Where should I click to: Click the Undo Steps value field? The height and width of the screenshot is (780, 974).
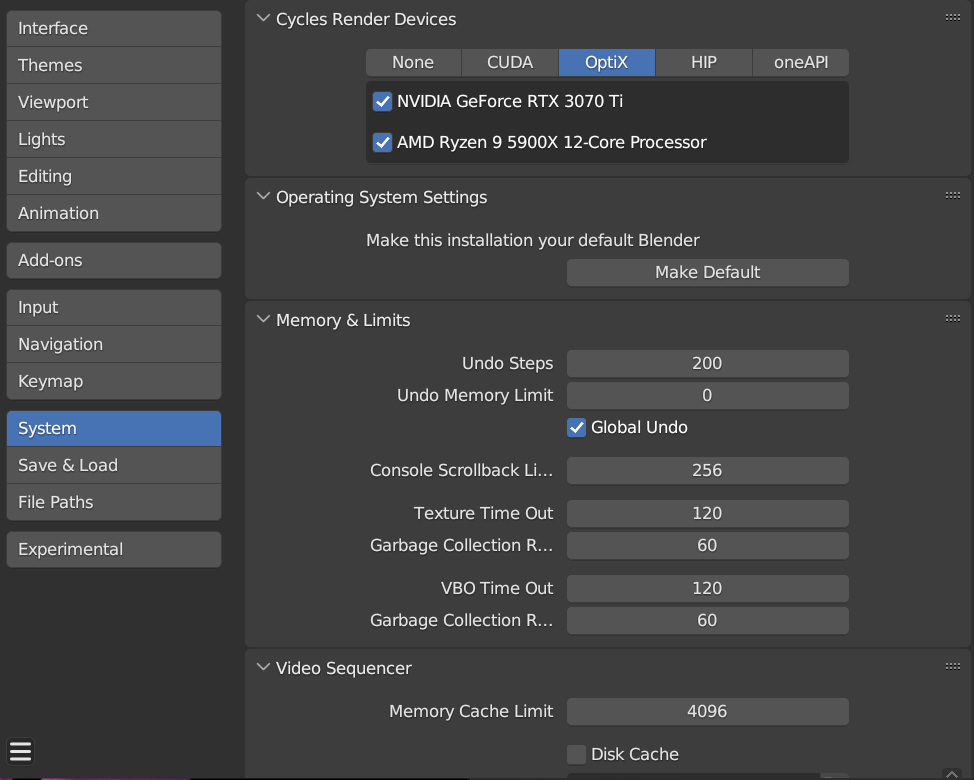(707, 363)
